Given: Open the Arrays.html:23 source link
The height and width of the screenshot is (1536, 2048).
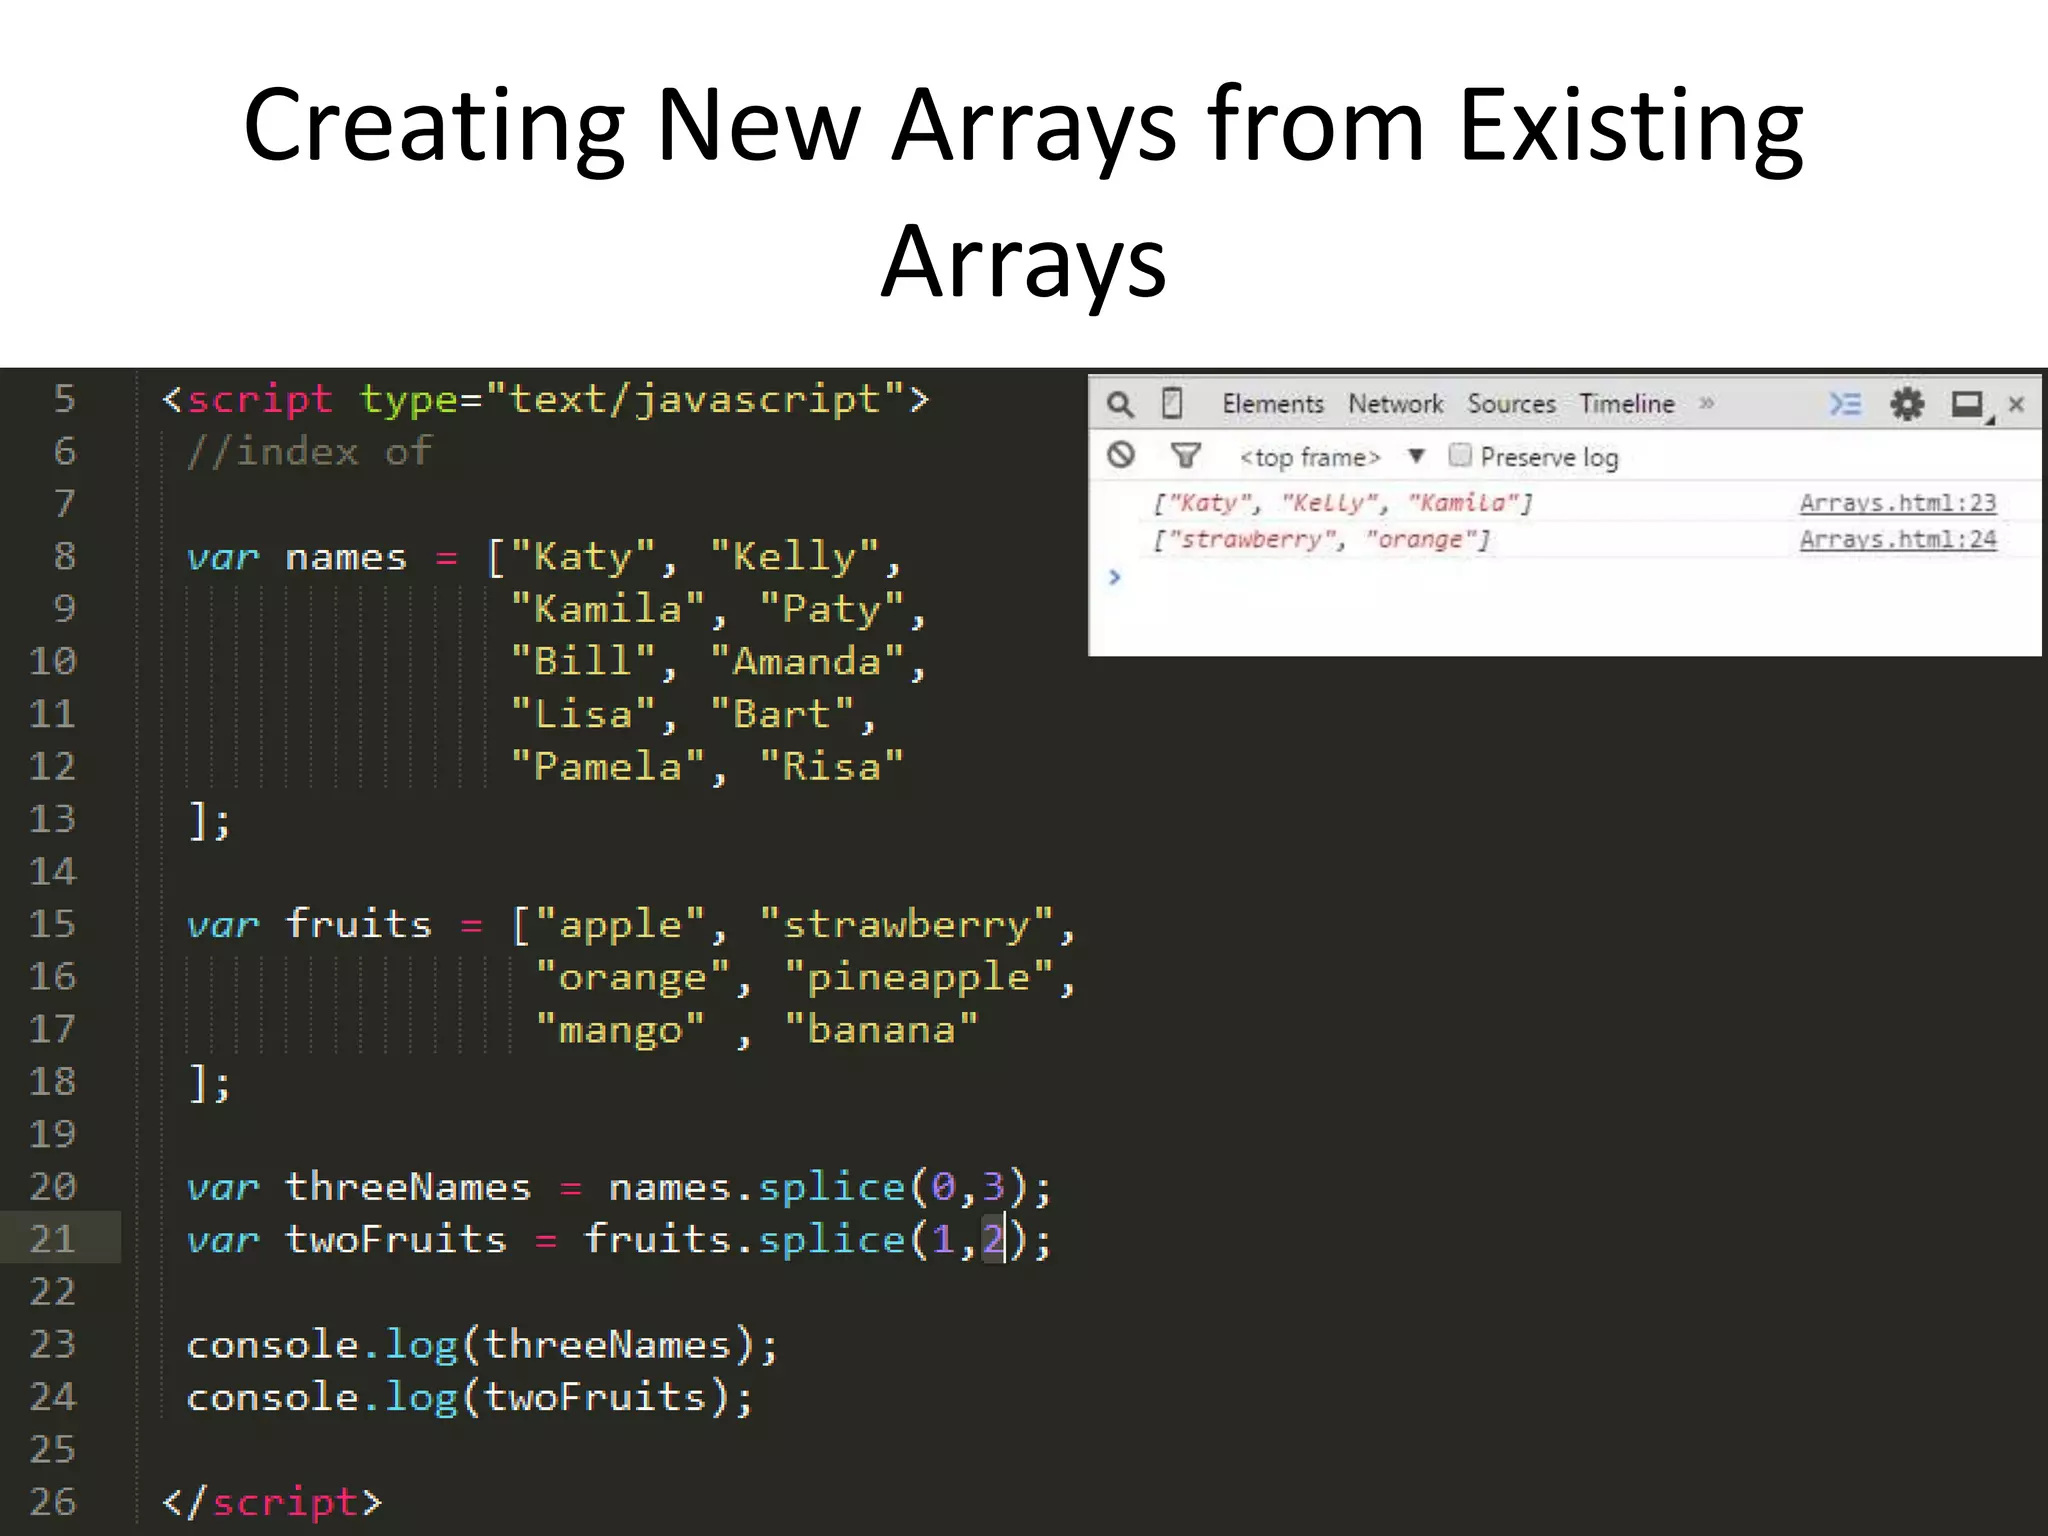Looking at the screenshot, I should pos(1897,503).
